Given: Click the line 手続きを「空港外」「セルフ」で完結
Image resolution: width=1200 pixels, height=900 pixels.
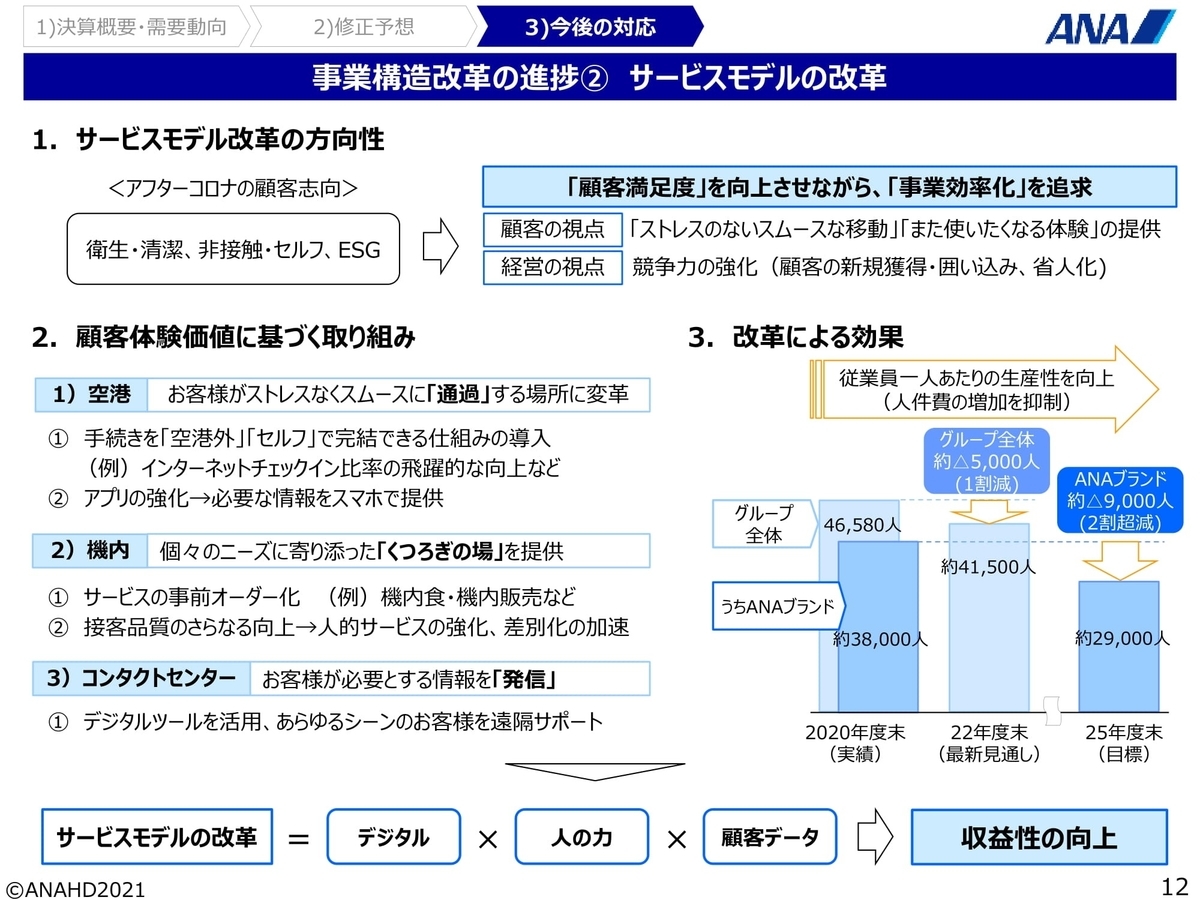Looking at the screenshot, I should coord(301,439).
